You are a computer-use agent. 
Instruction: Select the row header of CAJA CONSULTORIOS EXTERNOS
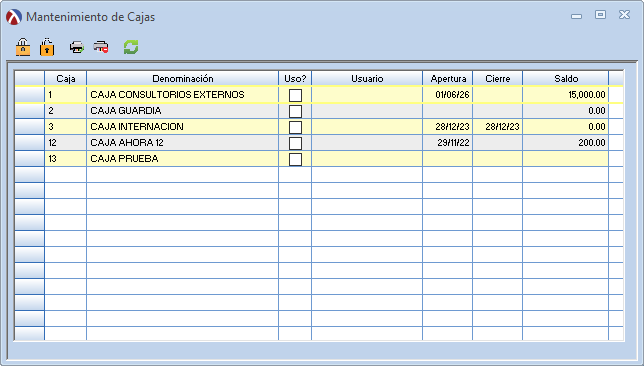pyautogui.click(x=30, y=94)
